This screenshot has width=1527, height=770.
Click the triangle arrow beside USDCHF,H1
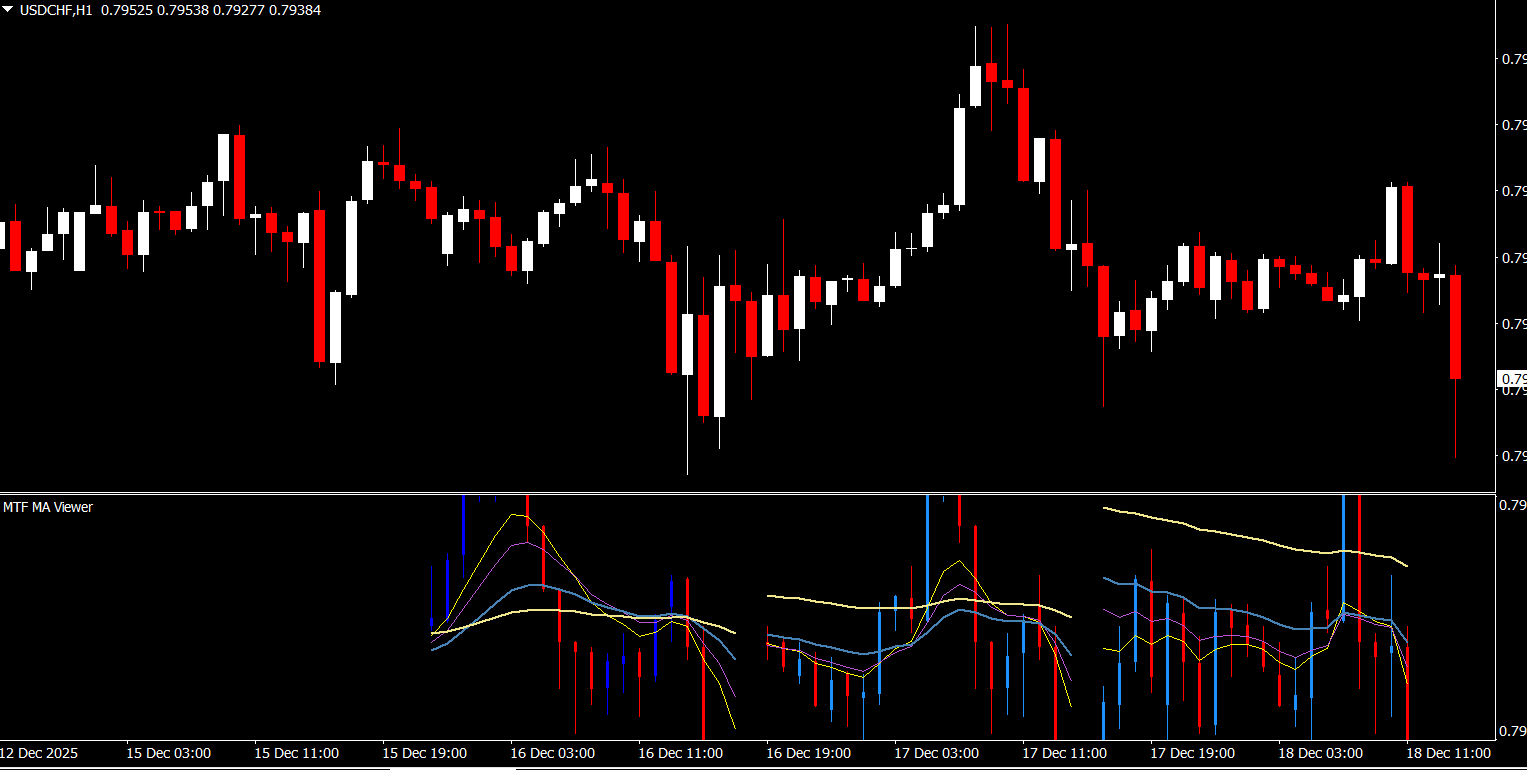point(8,10)
